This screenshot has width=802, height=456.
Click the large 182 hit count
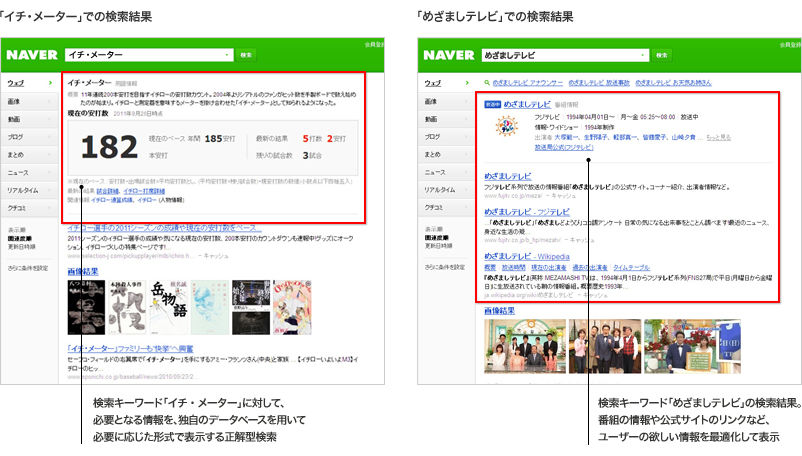click(109, 147)
